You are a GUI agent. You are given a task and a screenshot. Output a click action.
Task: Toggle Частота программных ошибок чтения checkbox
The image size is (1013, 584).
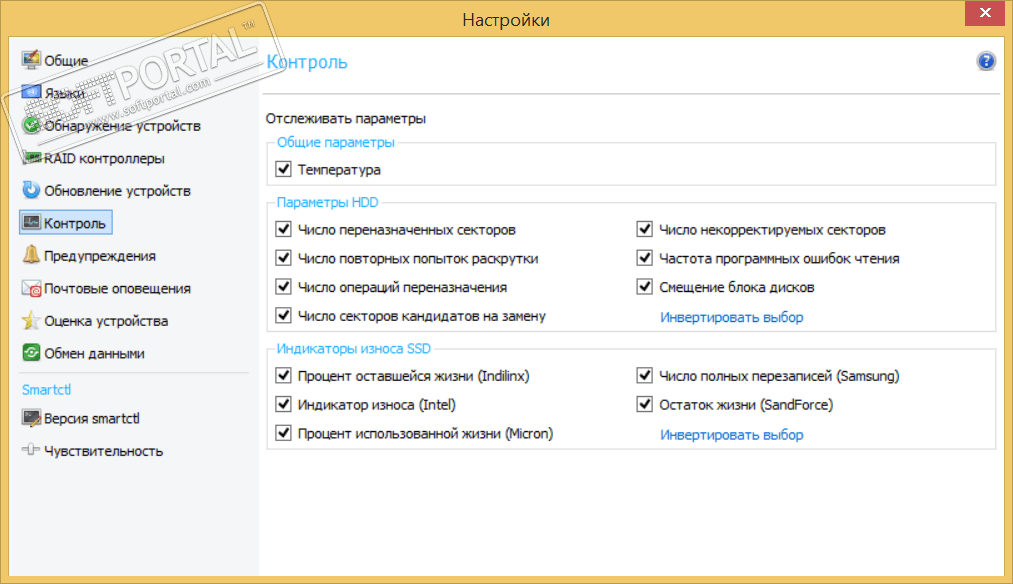pos(645,258)
